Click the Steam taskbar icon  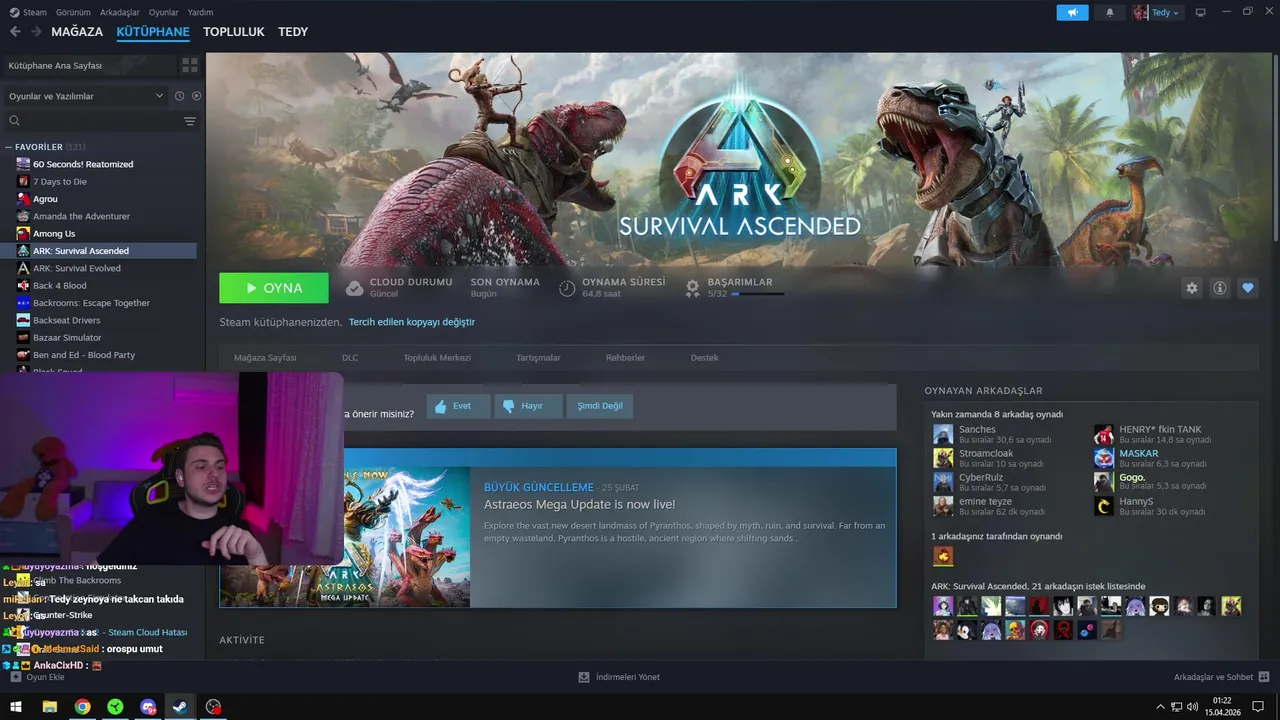[x=180, y=707]
